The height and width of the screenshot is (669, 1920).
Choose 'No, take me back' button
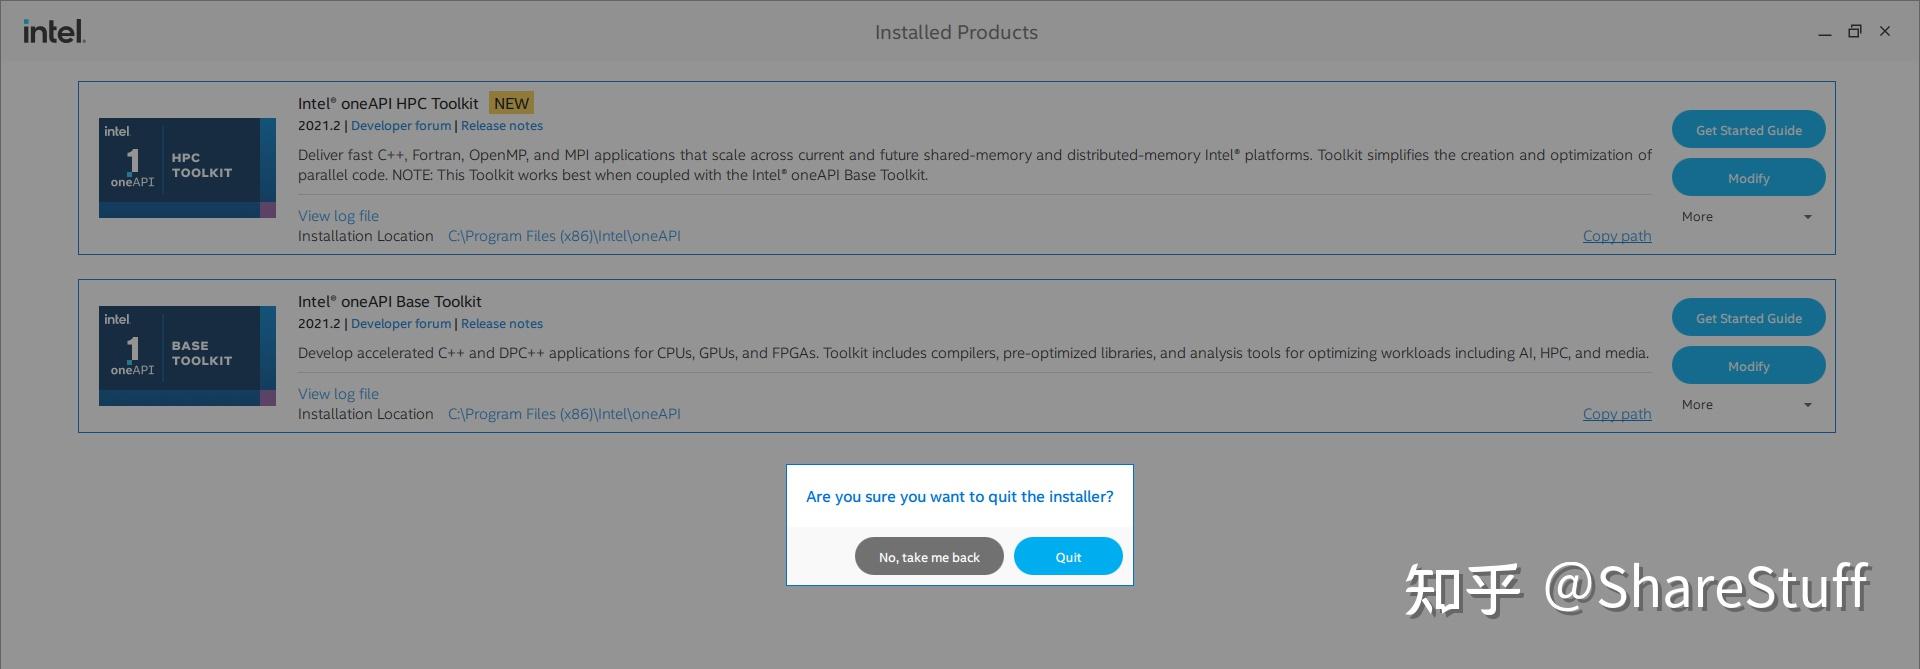point(929,557)
